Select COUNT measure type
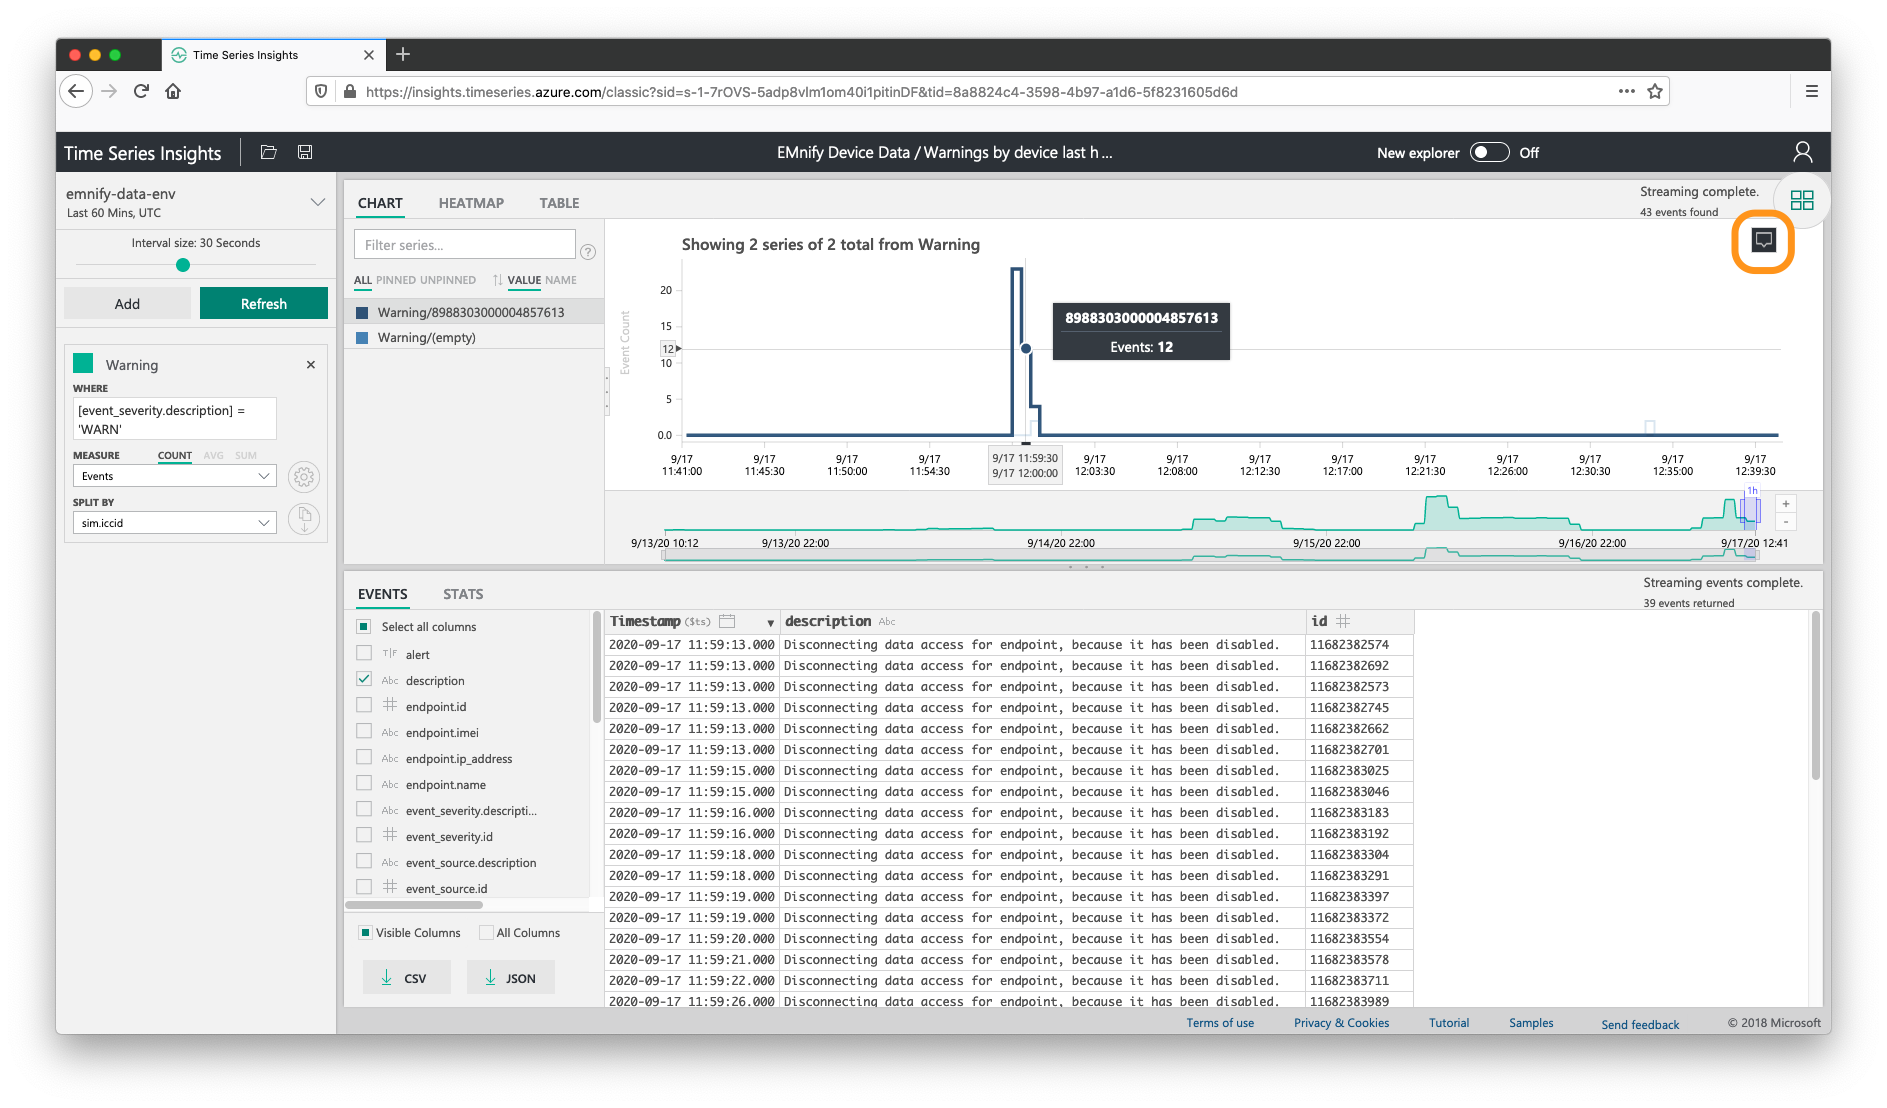The width and height of the screenshot is (1887, 1108). pyautogui.click(x=174, y=455)
